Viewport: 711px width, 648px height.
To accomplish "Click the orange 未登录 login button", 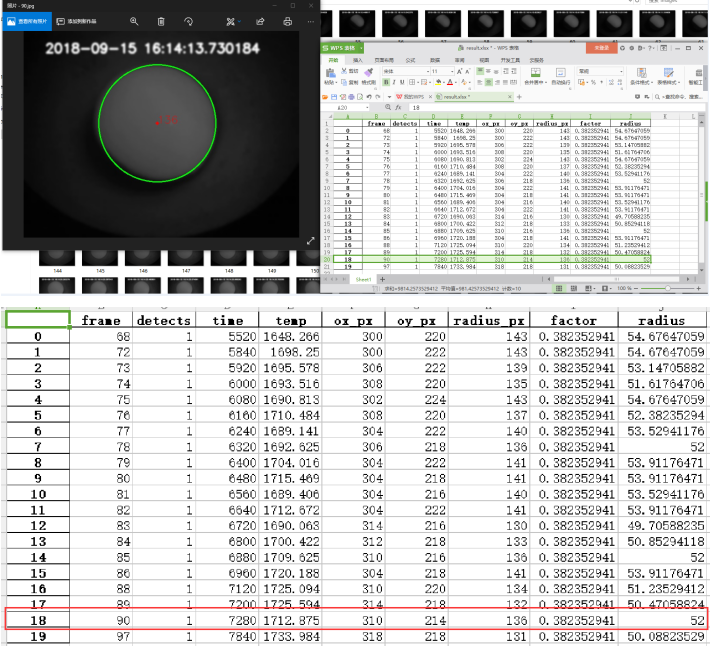I will point(602,48).
